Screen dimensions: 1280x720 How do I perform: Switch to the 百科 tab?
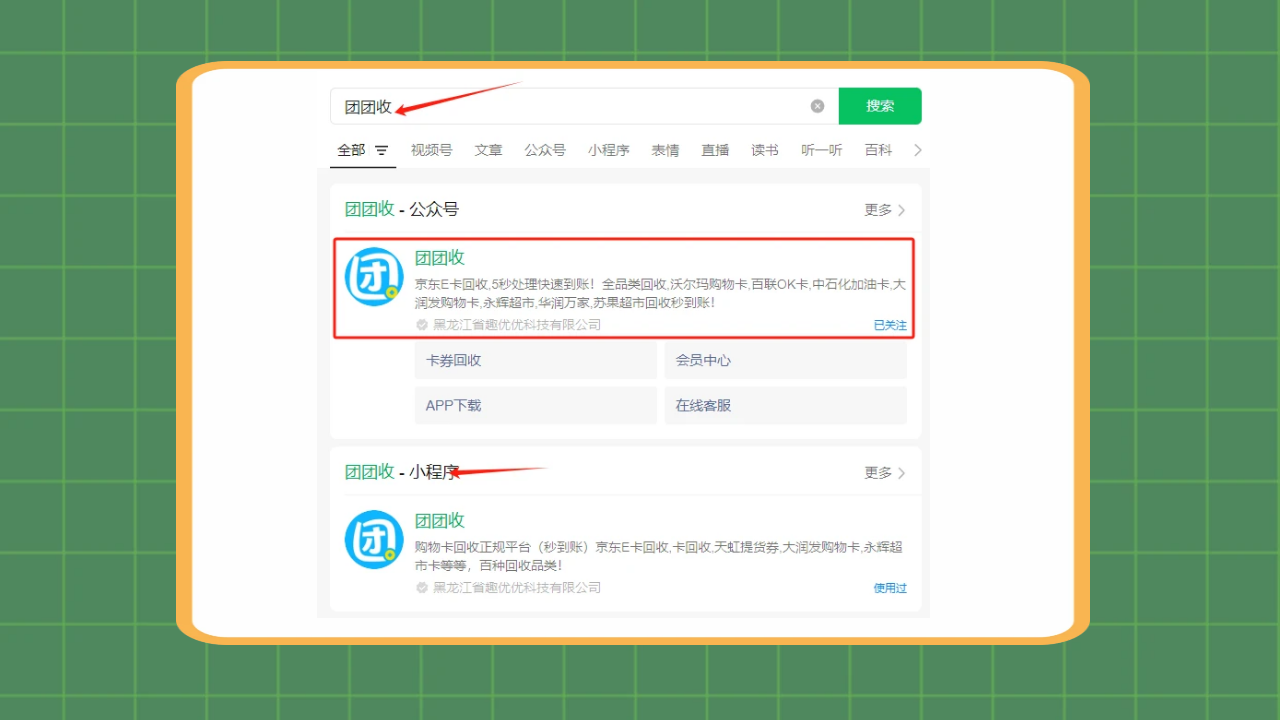[878, 150]
